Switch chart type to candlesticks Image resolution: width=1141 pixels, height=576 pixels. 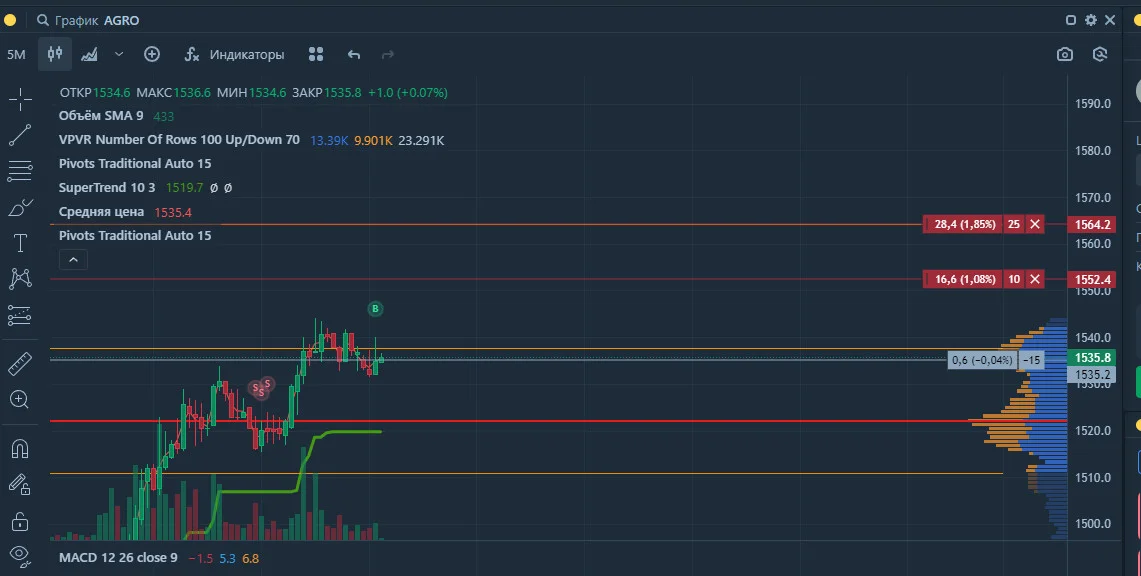pos(55,54)
